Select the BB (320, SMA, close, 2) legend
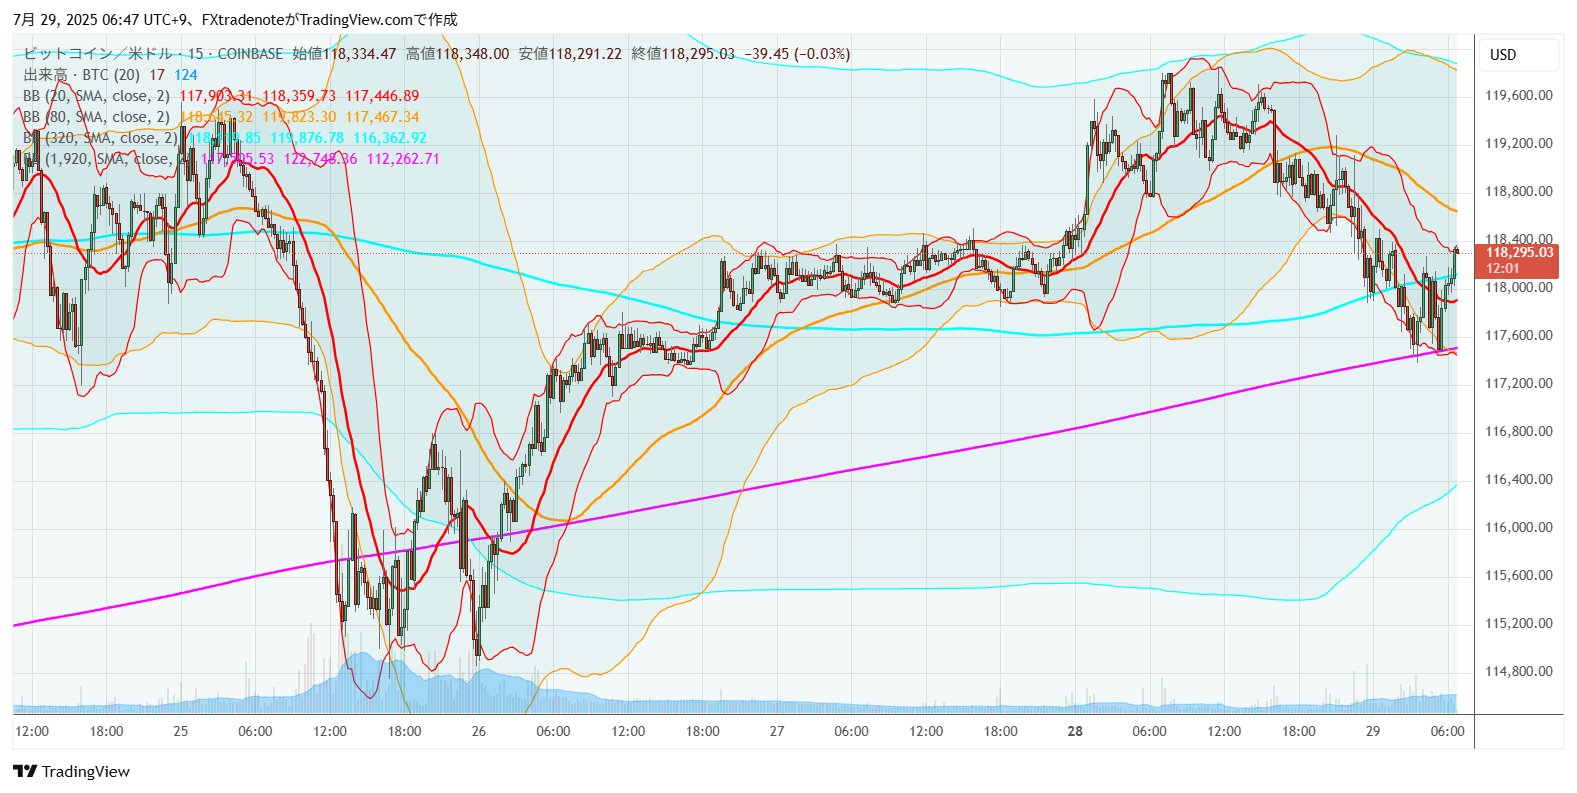The height and width of the screenshot is (793, 1577). coord(101,138)
